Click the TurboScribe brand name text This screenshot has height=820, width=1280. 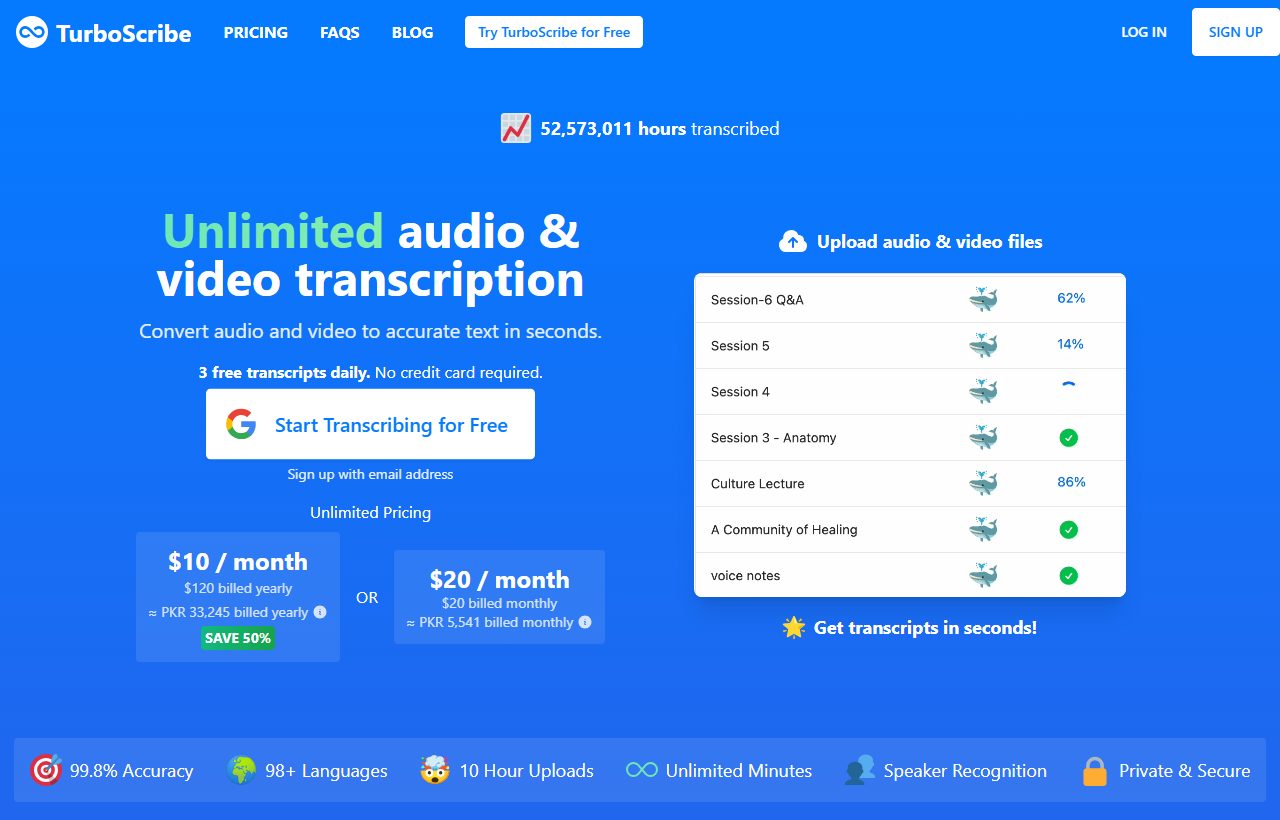pyautogui.click(x=124, y=33)
